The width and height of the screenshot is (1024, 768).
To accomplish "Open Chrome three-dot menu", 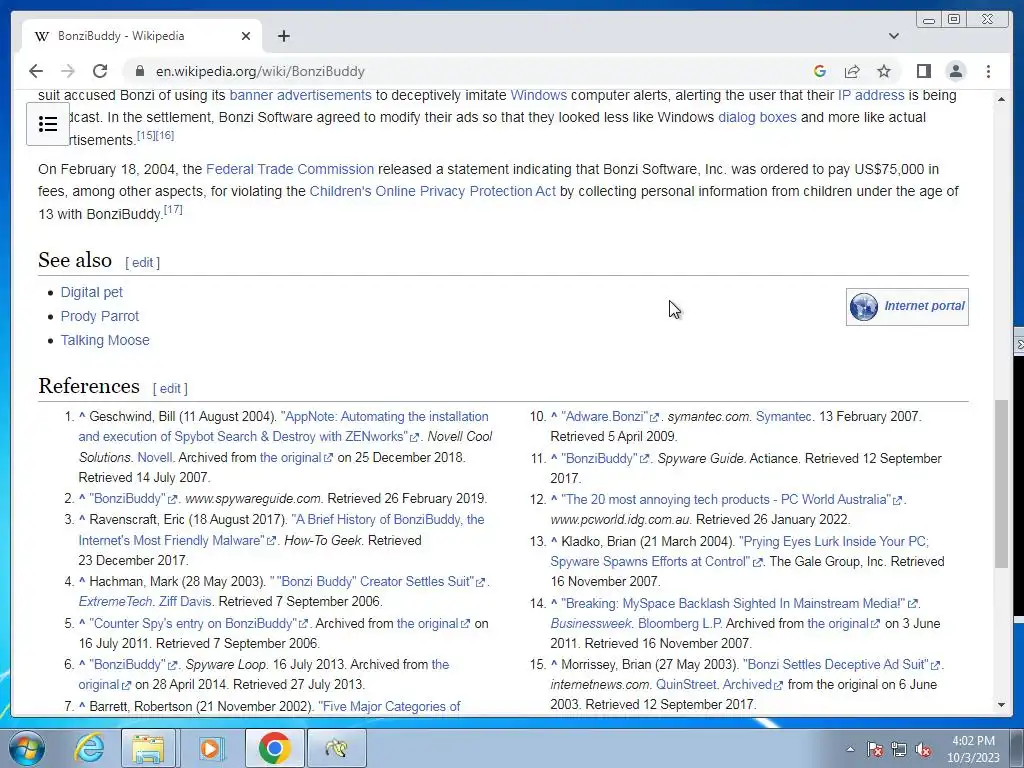I will (x=988, y=71).
